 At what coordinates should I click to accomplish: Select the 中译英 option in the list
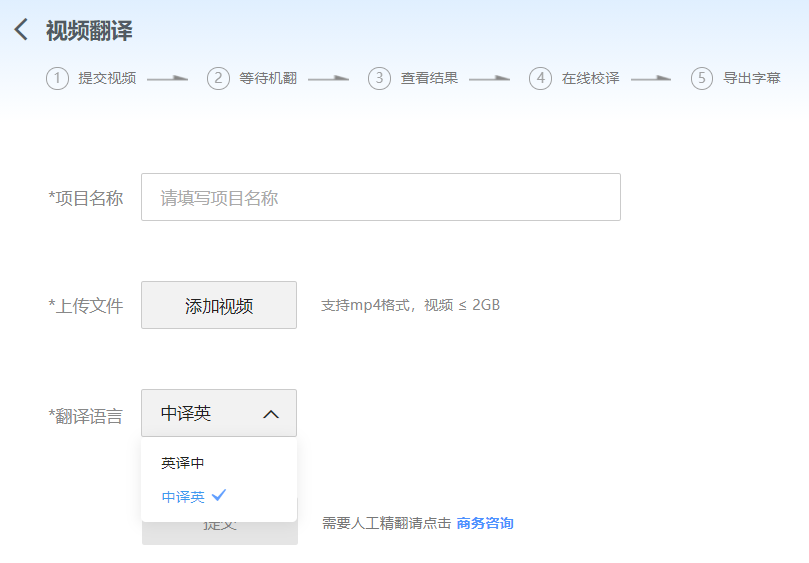(184, 496)
